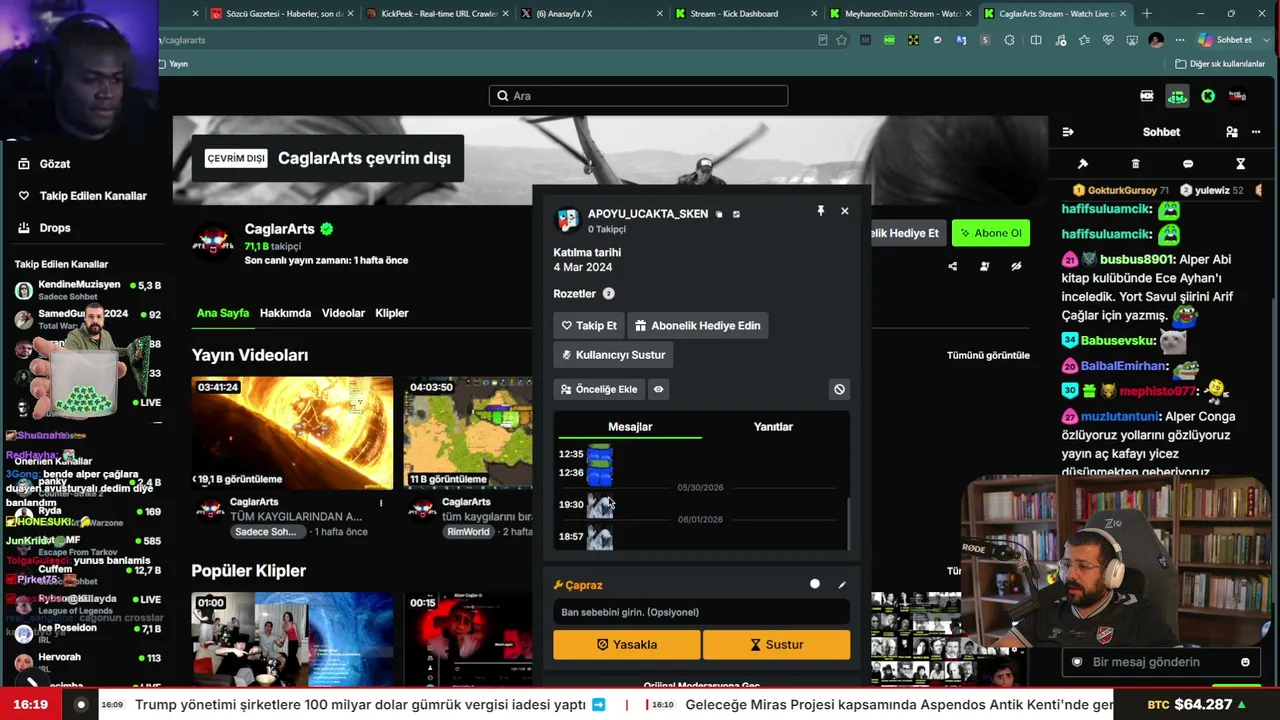Open the Hakkımda channel tab
This screenshot has height=720, width=1280.
point(285,313)
